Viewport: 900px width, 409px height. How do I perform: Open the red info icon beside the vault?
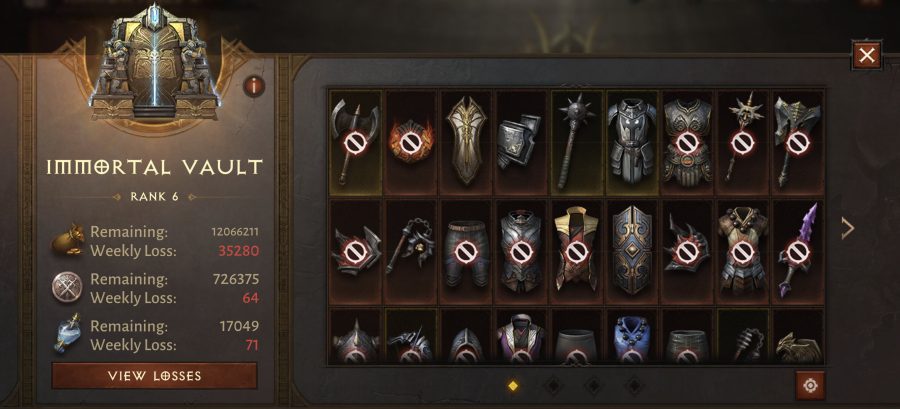tap(254, 87)
